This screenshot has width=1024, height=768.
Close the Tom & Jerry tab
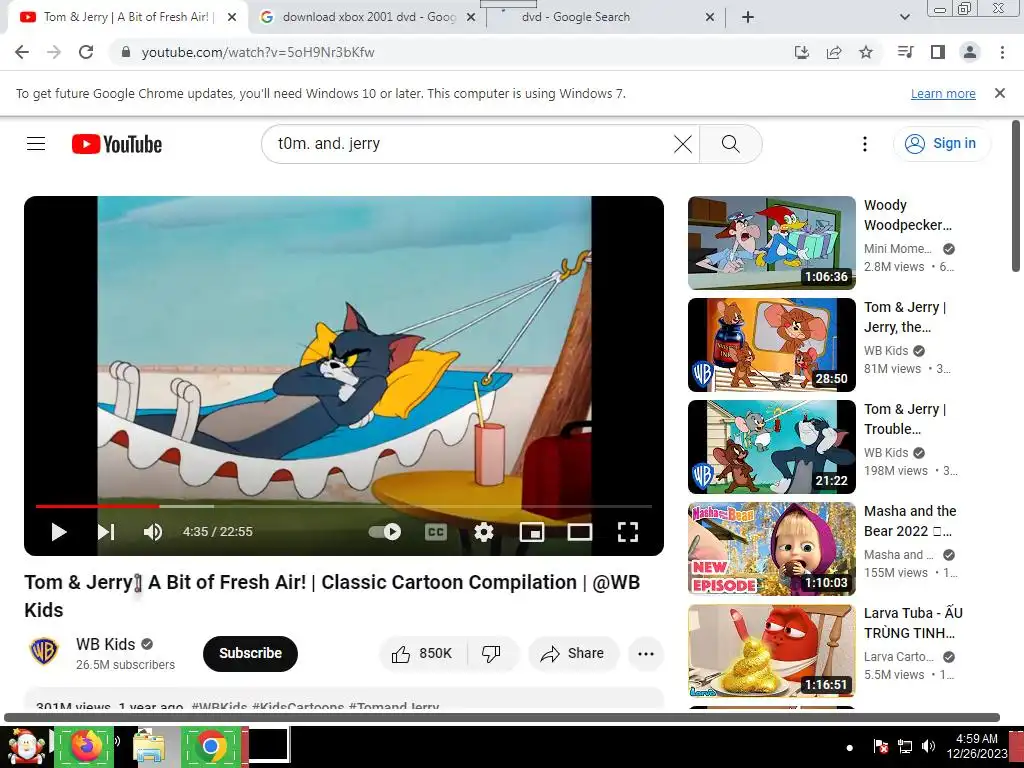[232, 18]
